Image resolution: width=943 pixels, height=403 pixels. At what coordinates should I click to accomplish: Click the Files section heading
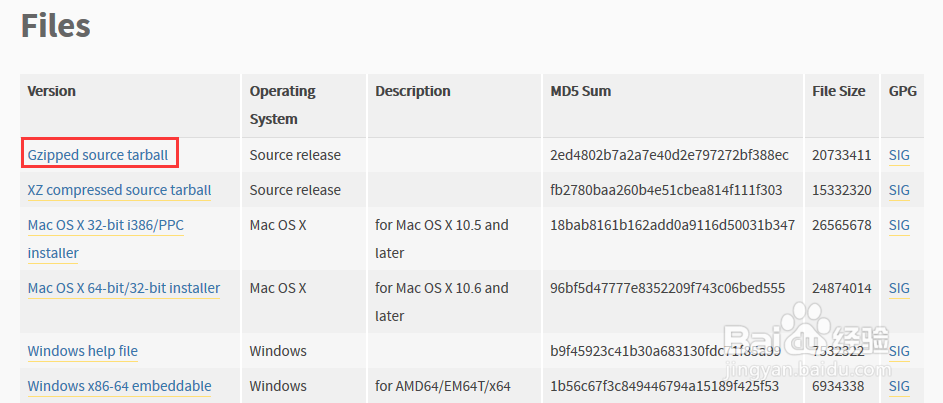[56, 26]
